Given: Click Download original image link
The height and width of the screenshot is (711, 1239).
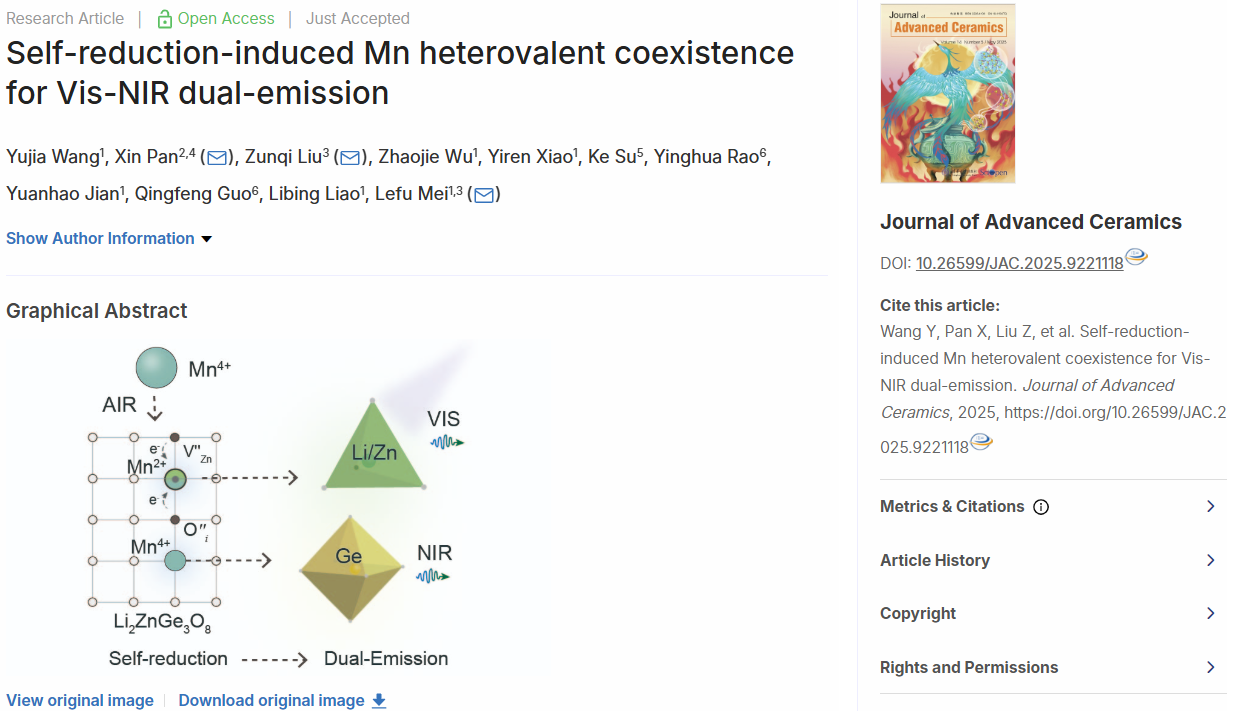Looking at the screenshot, I should (272, 701).
